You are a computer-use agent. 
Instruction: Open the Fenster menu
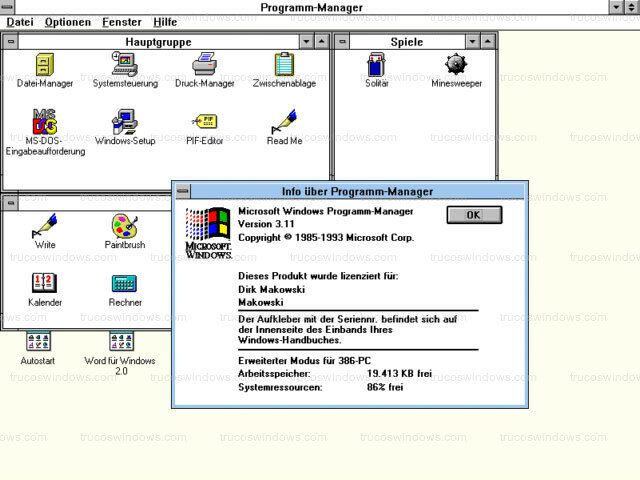coord(122,22)
